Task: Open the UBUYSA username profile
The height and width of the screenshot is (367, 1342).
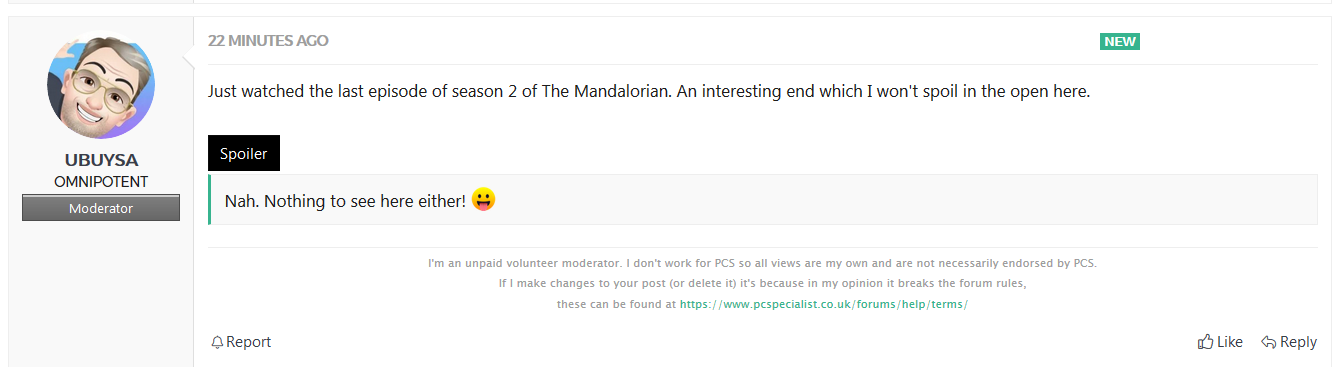Action: (x=101, y=160)
